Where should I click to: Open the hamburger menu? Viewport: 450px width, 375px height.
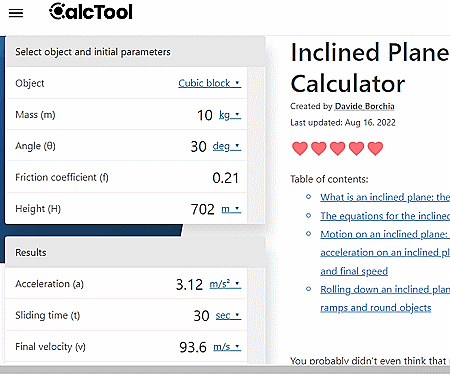[16, 13]
